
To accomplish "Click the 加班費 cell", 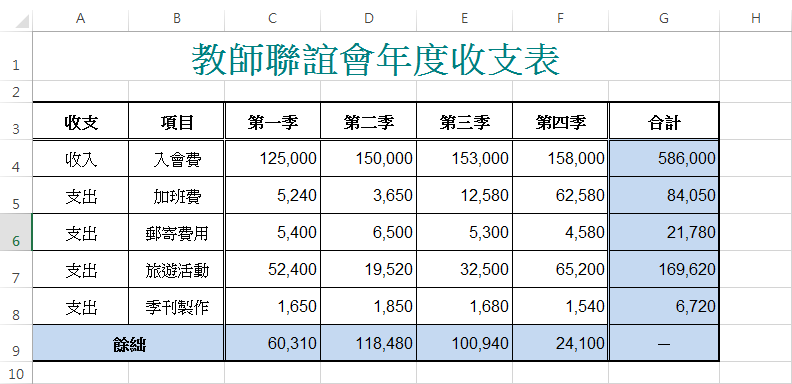I will coord(177,195).
